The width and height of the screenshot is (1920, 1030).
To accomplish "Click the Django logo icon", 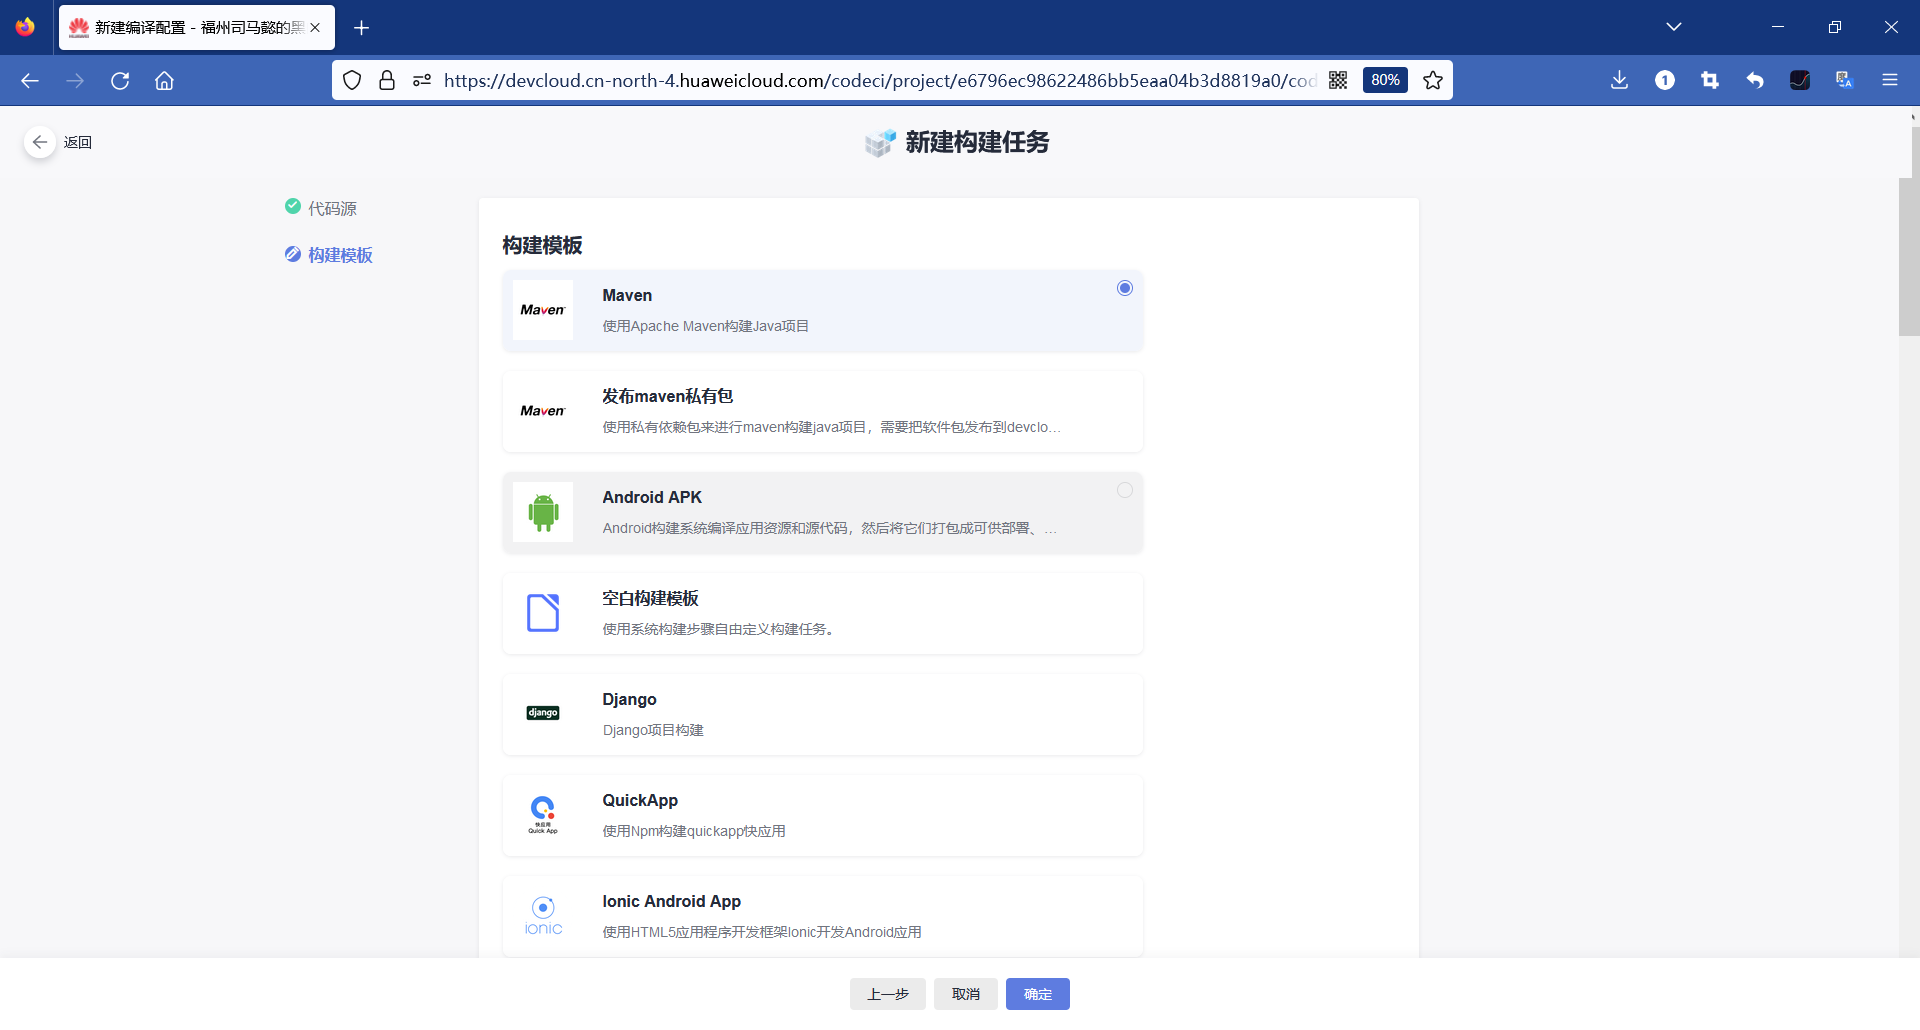I will (543, 713).
